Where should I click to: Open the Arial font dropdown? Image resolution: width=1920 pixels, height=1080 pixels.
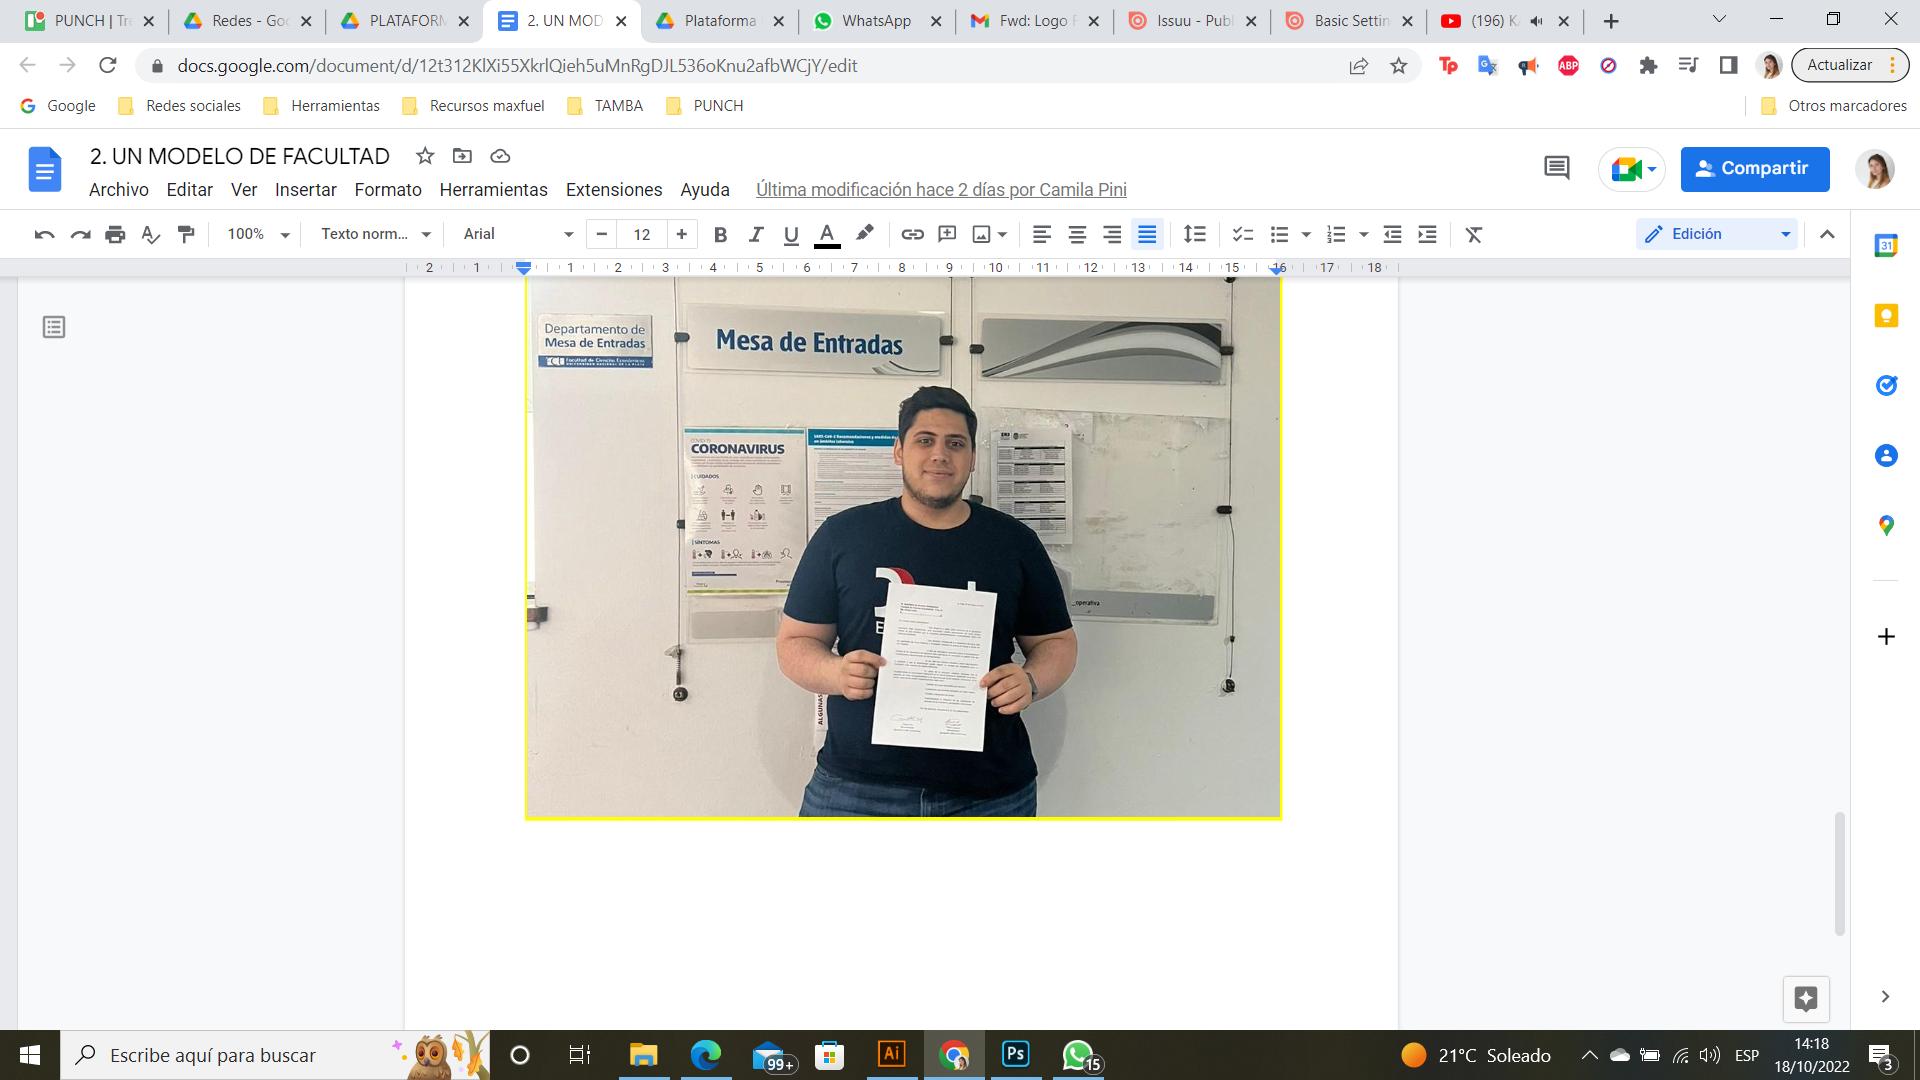(517, 234)
